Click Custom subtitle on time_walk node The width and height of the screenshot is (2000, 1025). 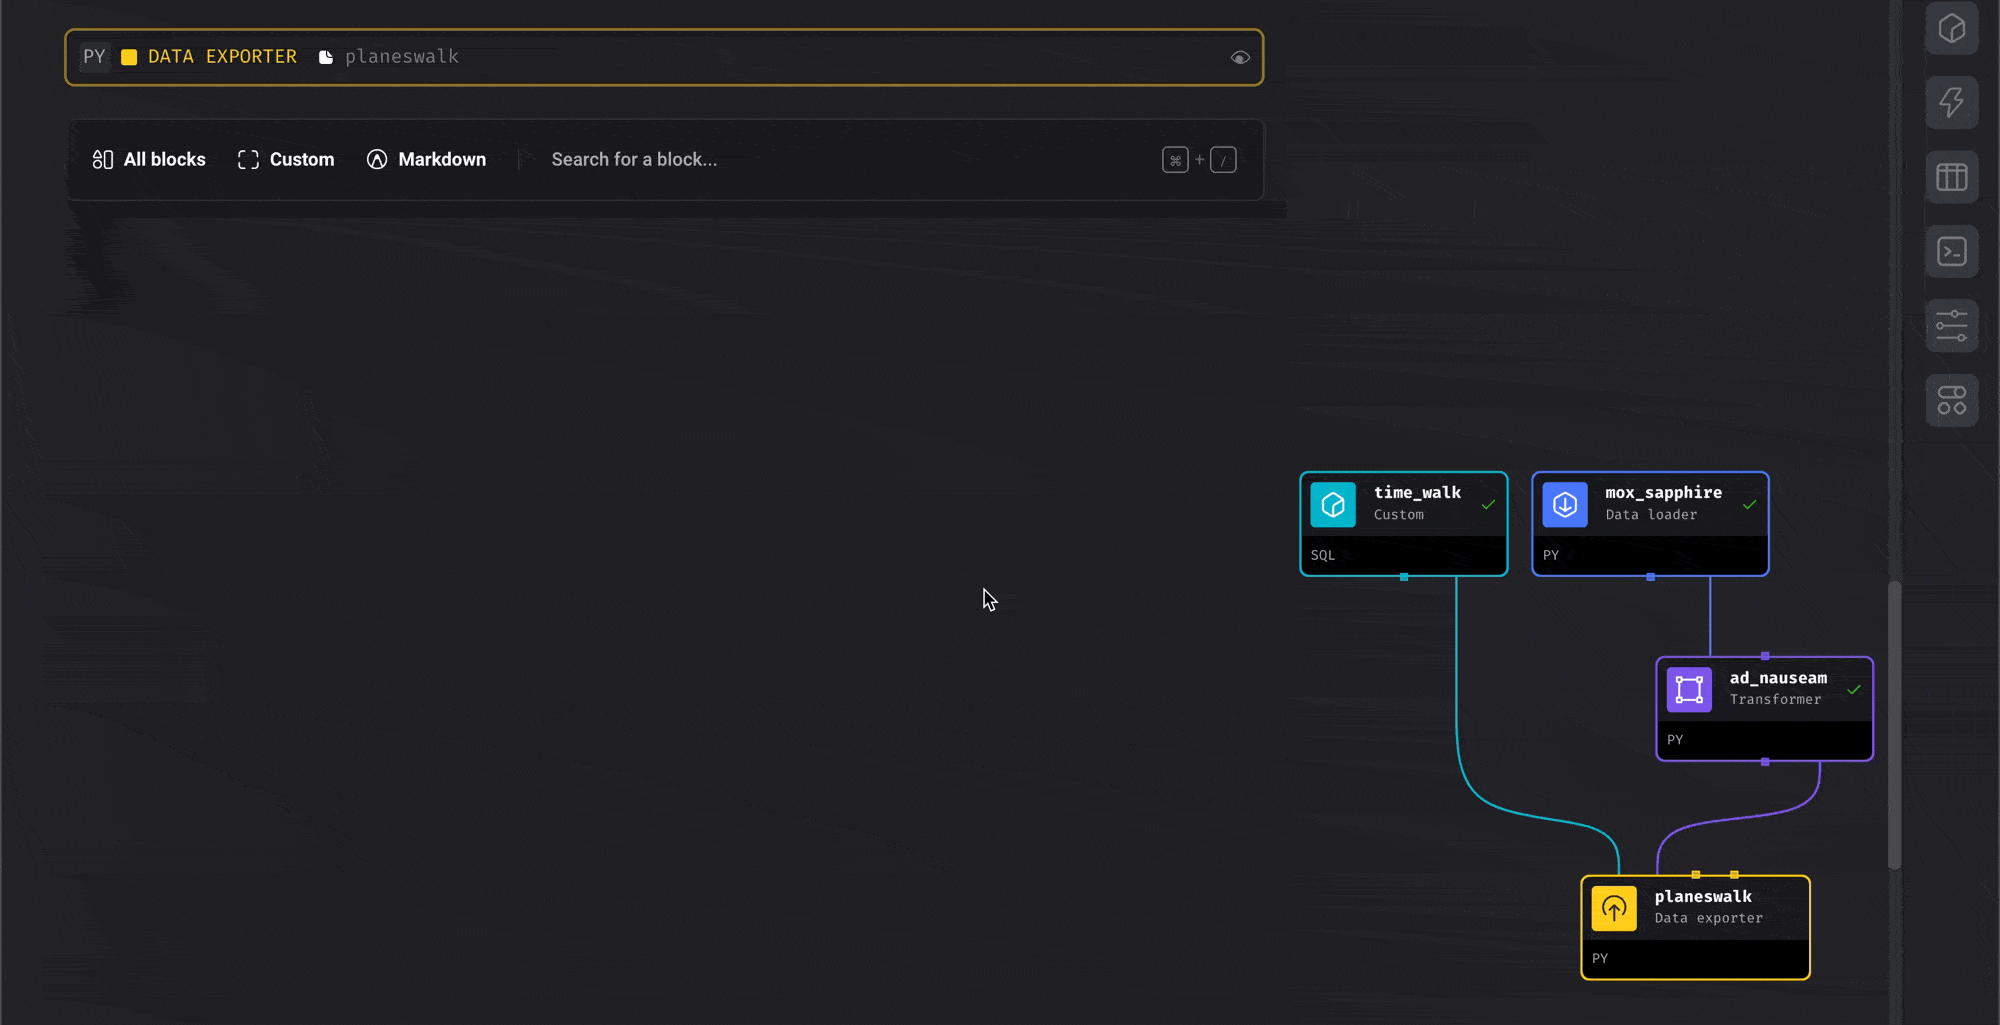click(1398, 515)
